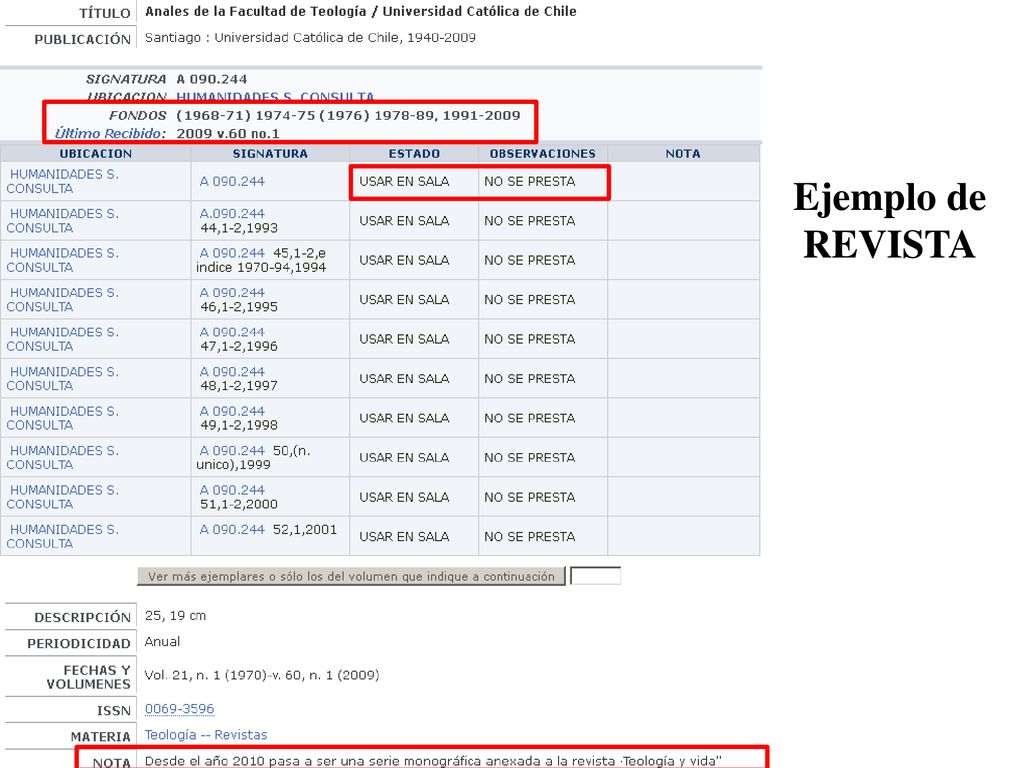Click UBICACION column header
Image resolution: width=1024 pixels, height=768 pixels.
95,153
